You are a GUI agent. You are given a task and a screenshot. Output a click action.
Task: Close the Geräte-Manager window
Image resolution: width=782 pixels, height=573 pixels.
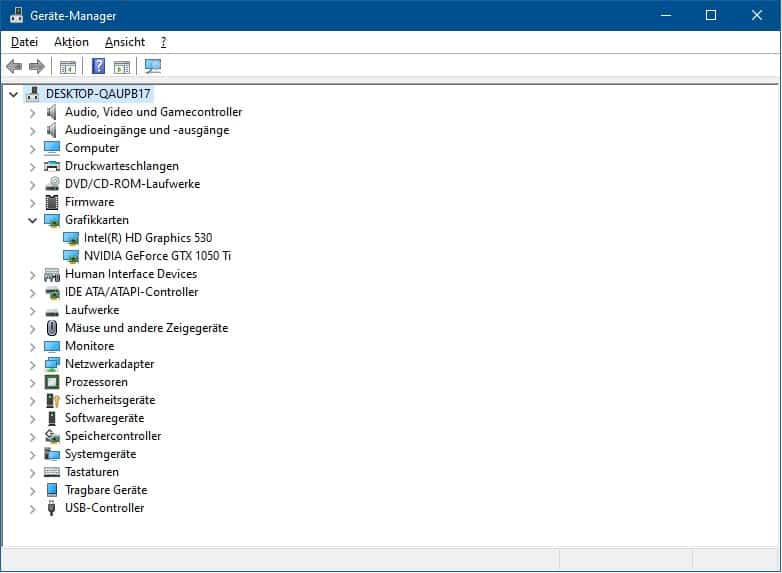click(756, 15)
